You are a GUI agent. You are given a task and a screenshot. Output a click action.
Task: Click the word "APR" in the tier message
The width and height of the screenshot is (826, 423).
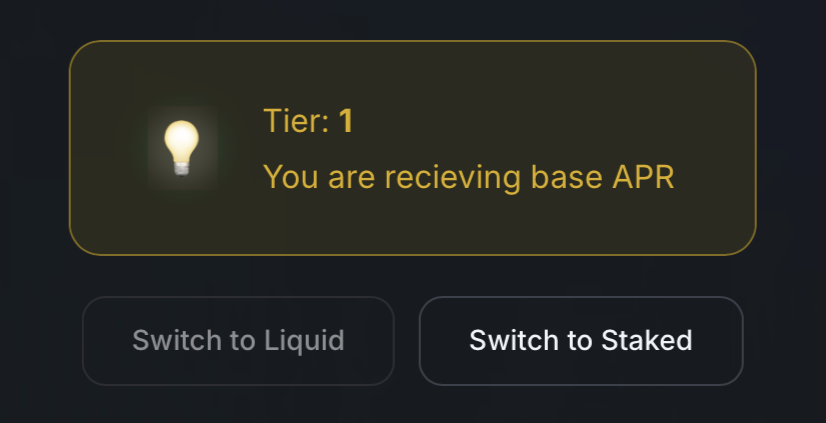click(x=641, y=177)
